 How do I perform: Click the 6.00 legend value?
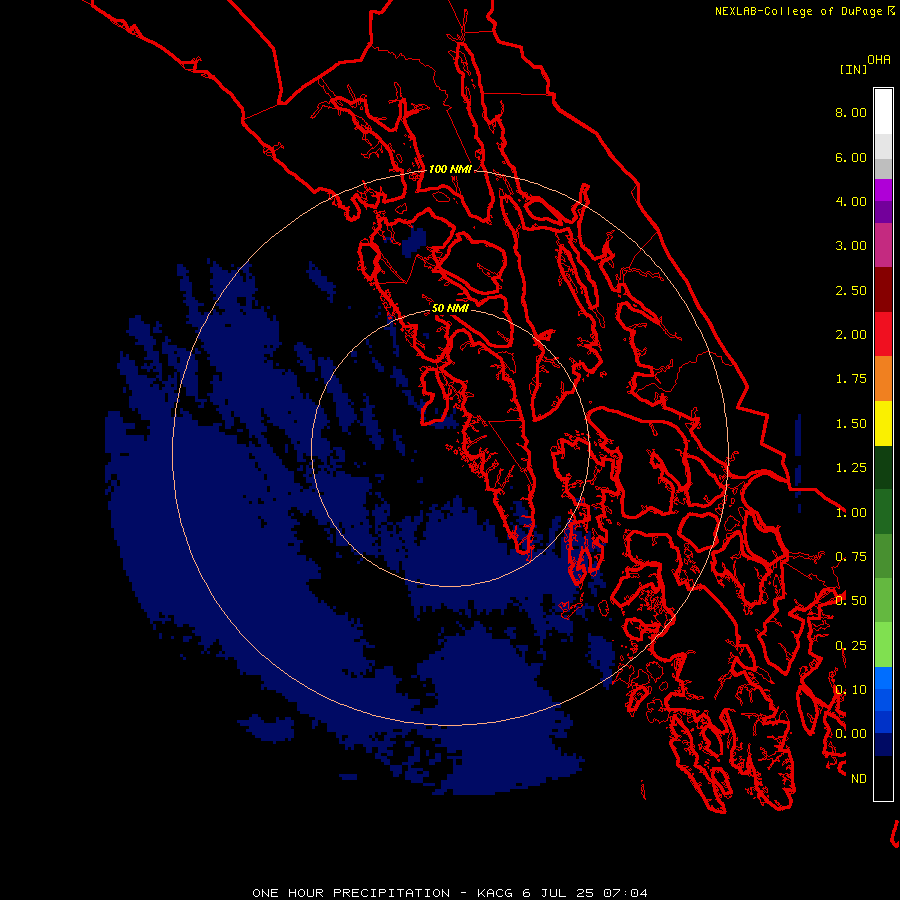[851, 157]
